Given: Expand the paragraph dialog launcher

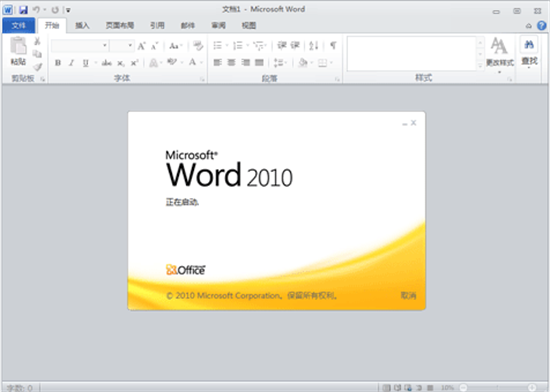Looking at the screenshot, I should pos(337,80).
